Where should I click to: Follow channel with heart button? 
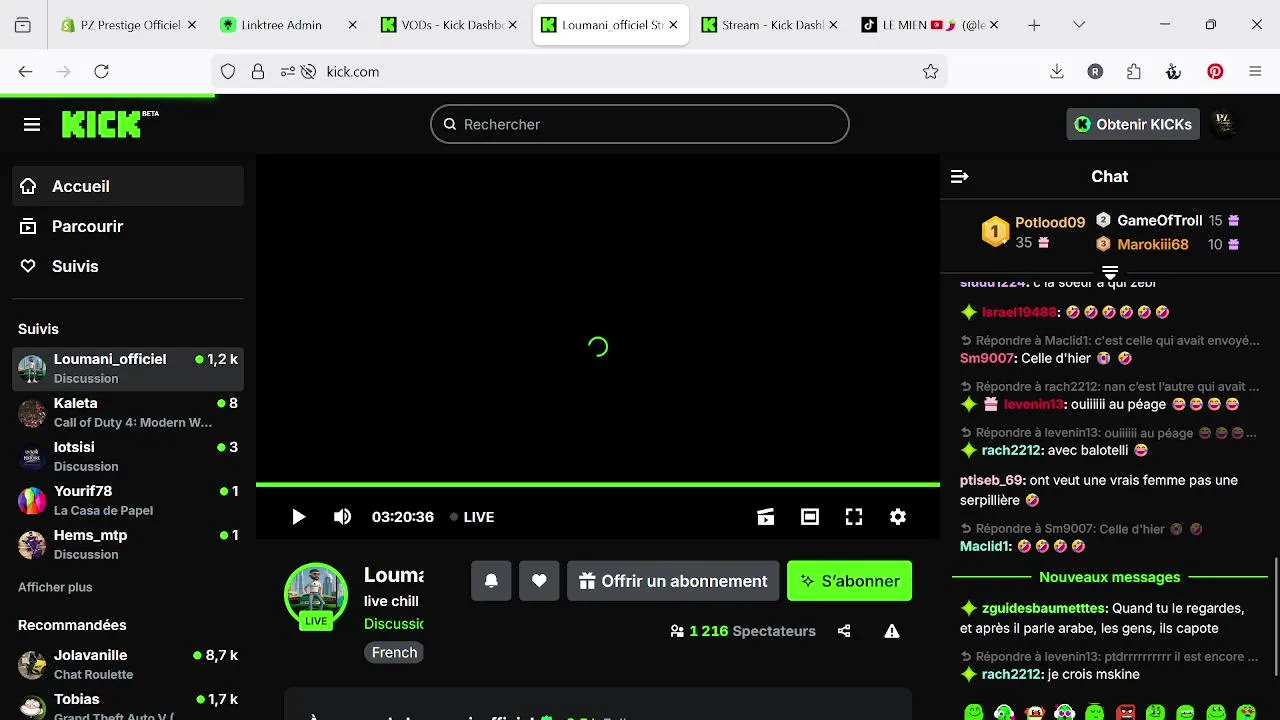tap(539, 581)
